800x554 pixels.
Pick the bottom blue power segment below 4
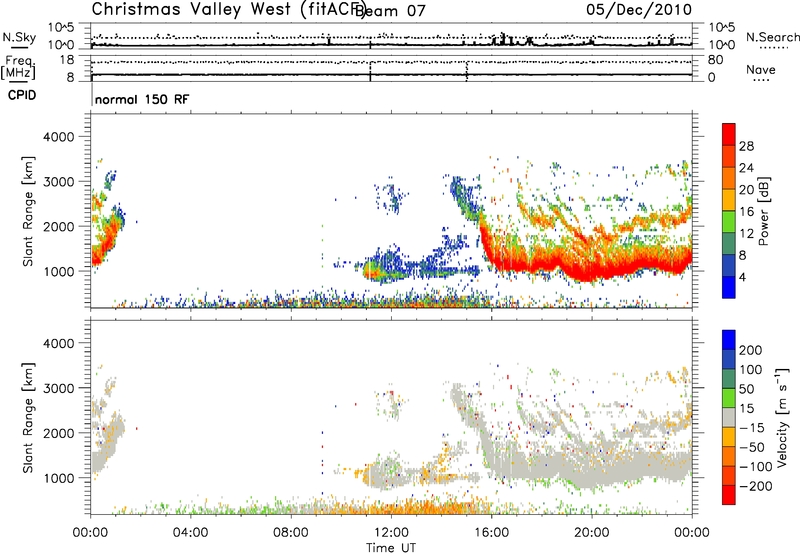click(x=729, y=288)
